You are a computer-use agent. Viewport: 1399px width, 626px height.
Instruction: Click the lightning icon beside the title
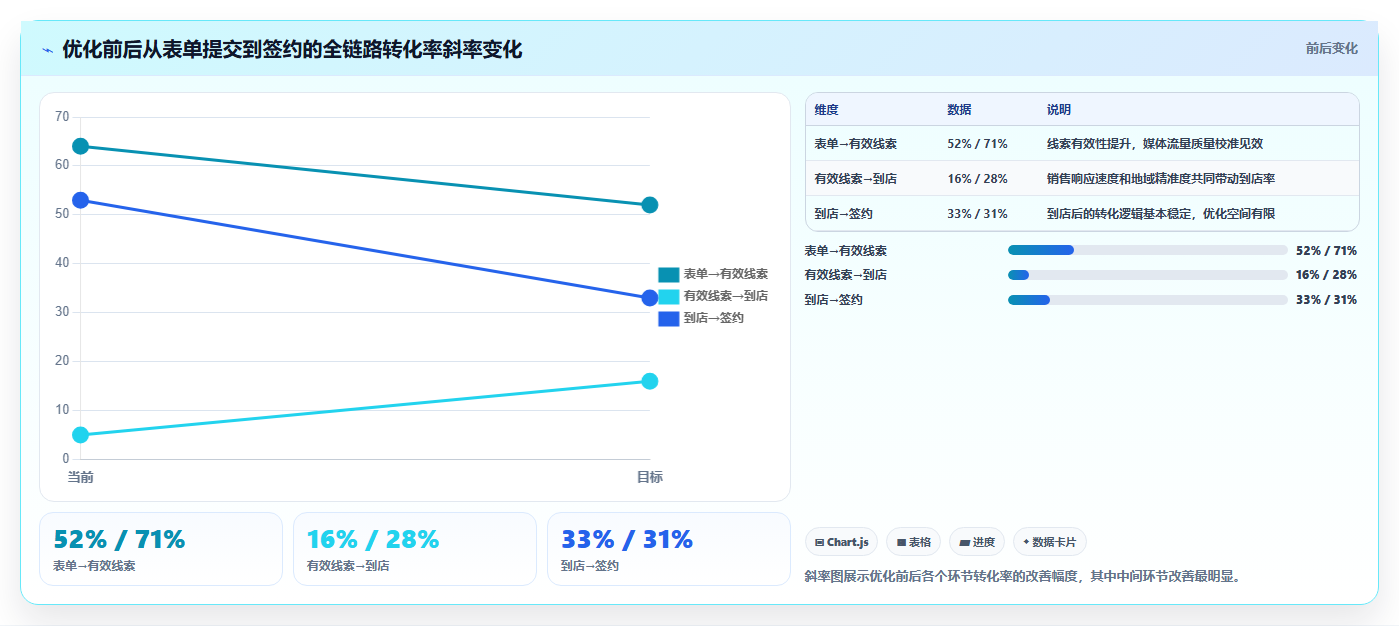pyautogui.click(x=47, y=50)
